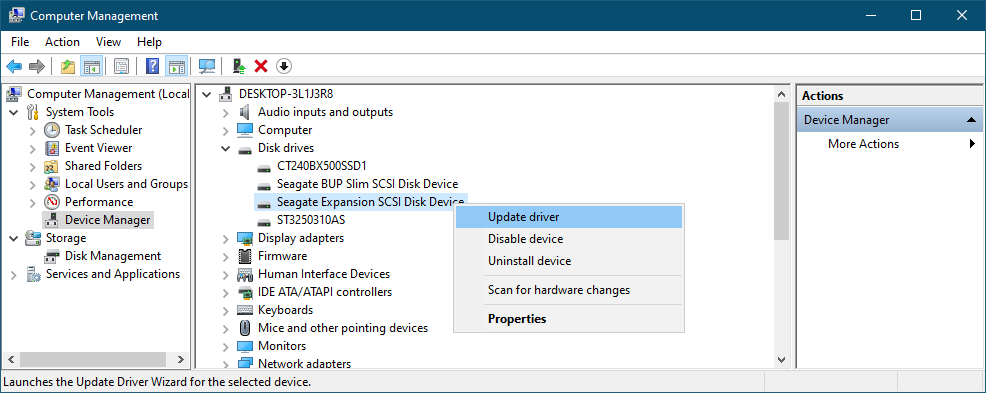Screen dimensions: 986x393
Task: Select Device Manager in left tree
Action: 108,220
